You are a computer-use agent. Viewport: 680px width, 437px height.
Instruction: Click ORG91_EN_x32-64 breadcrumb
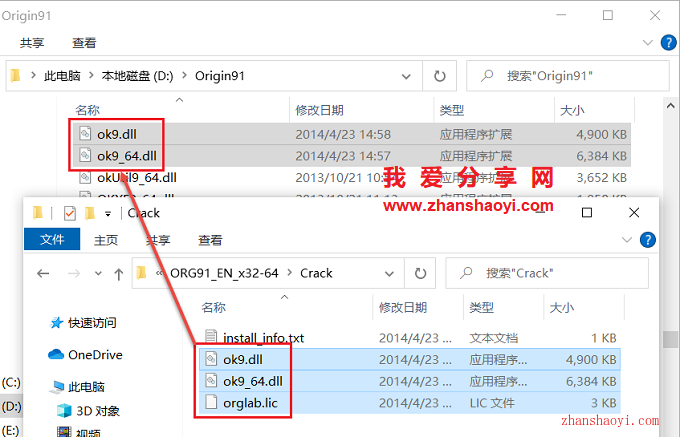tap(224, 273)
